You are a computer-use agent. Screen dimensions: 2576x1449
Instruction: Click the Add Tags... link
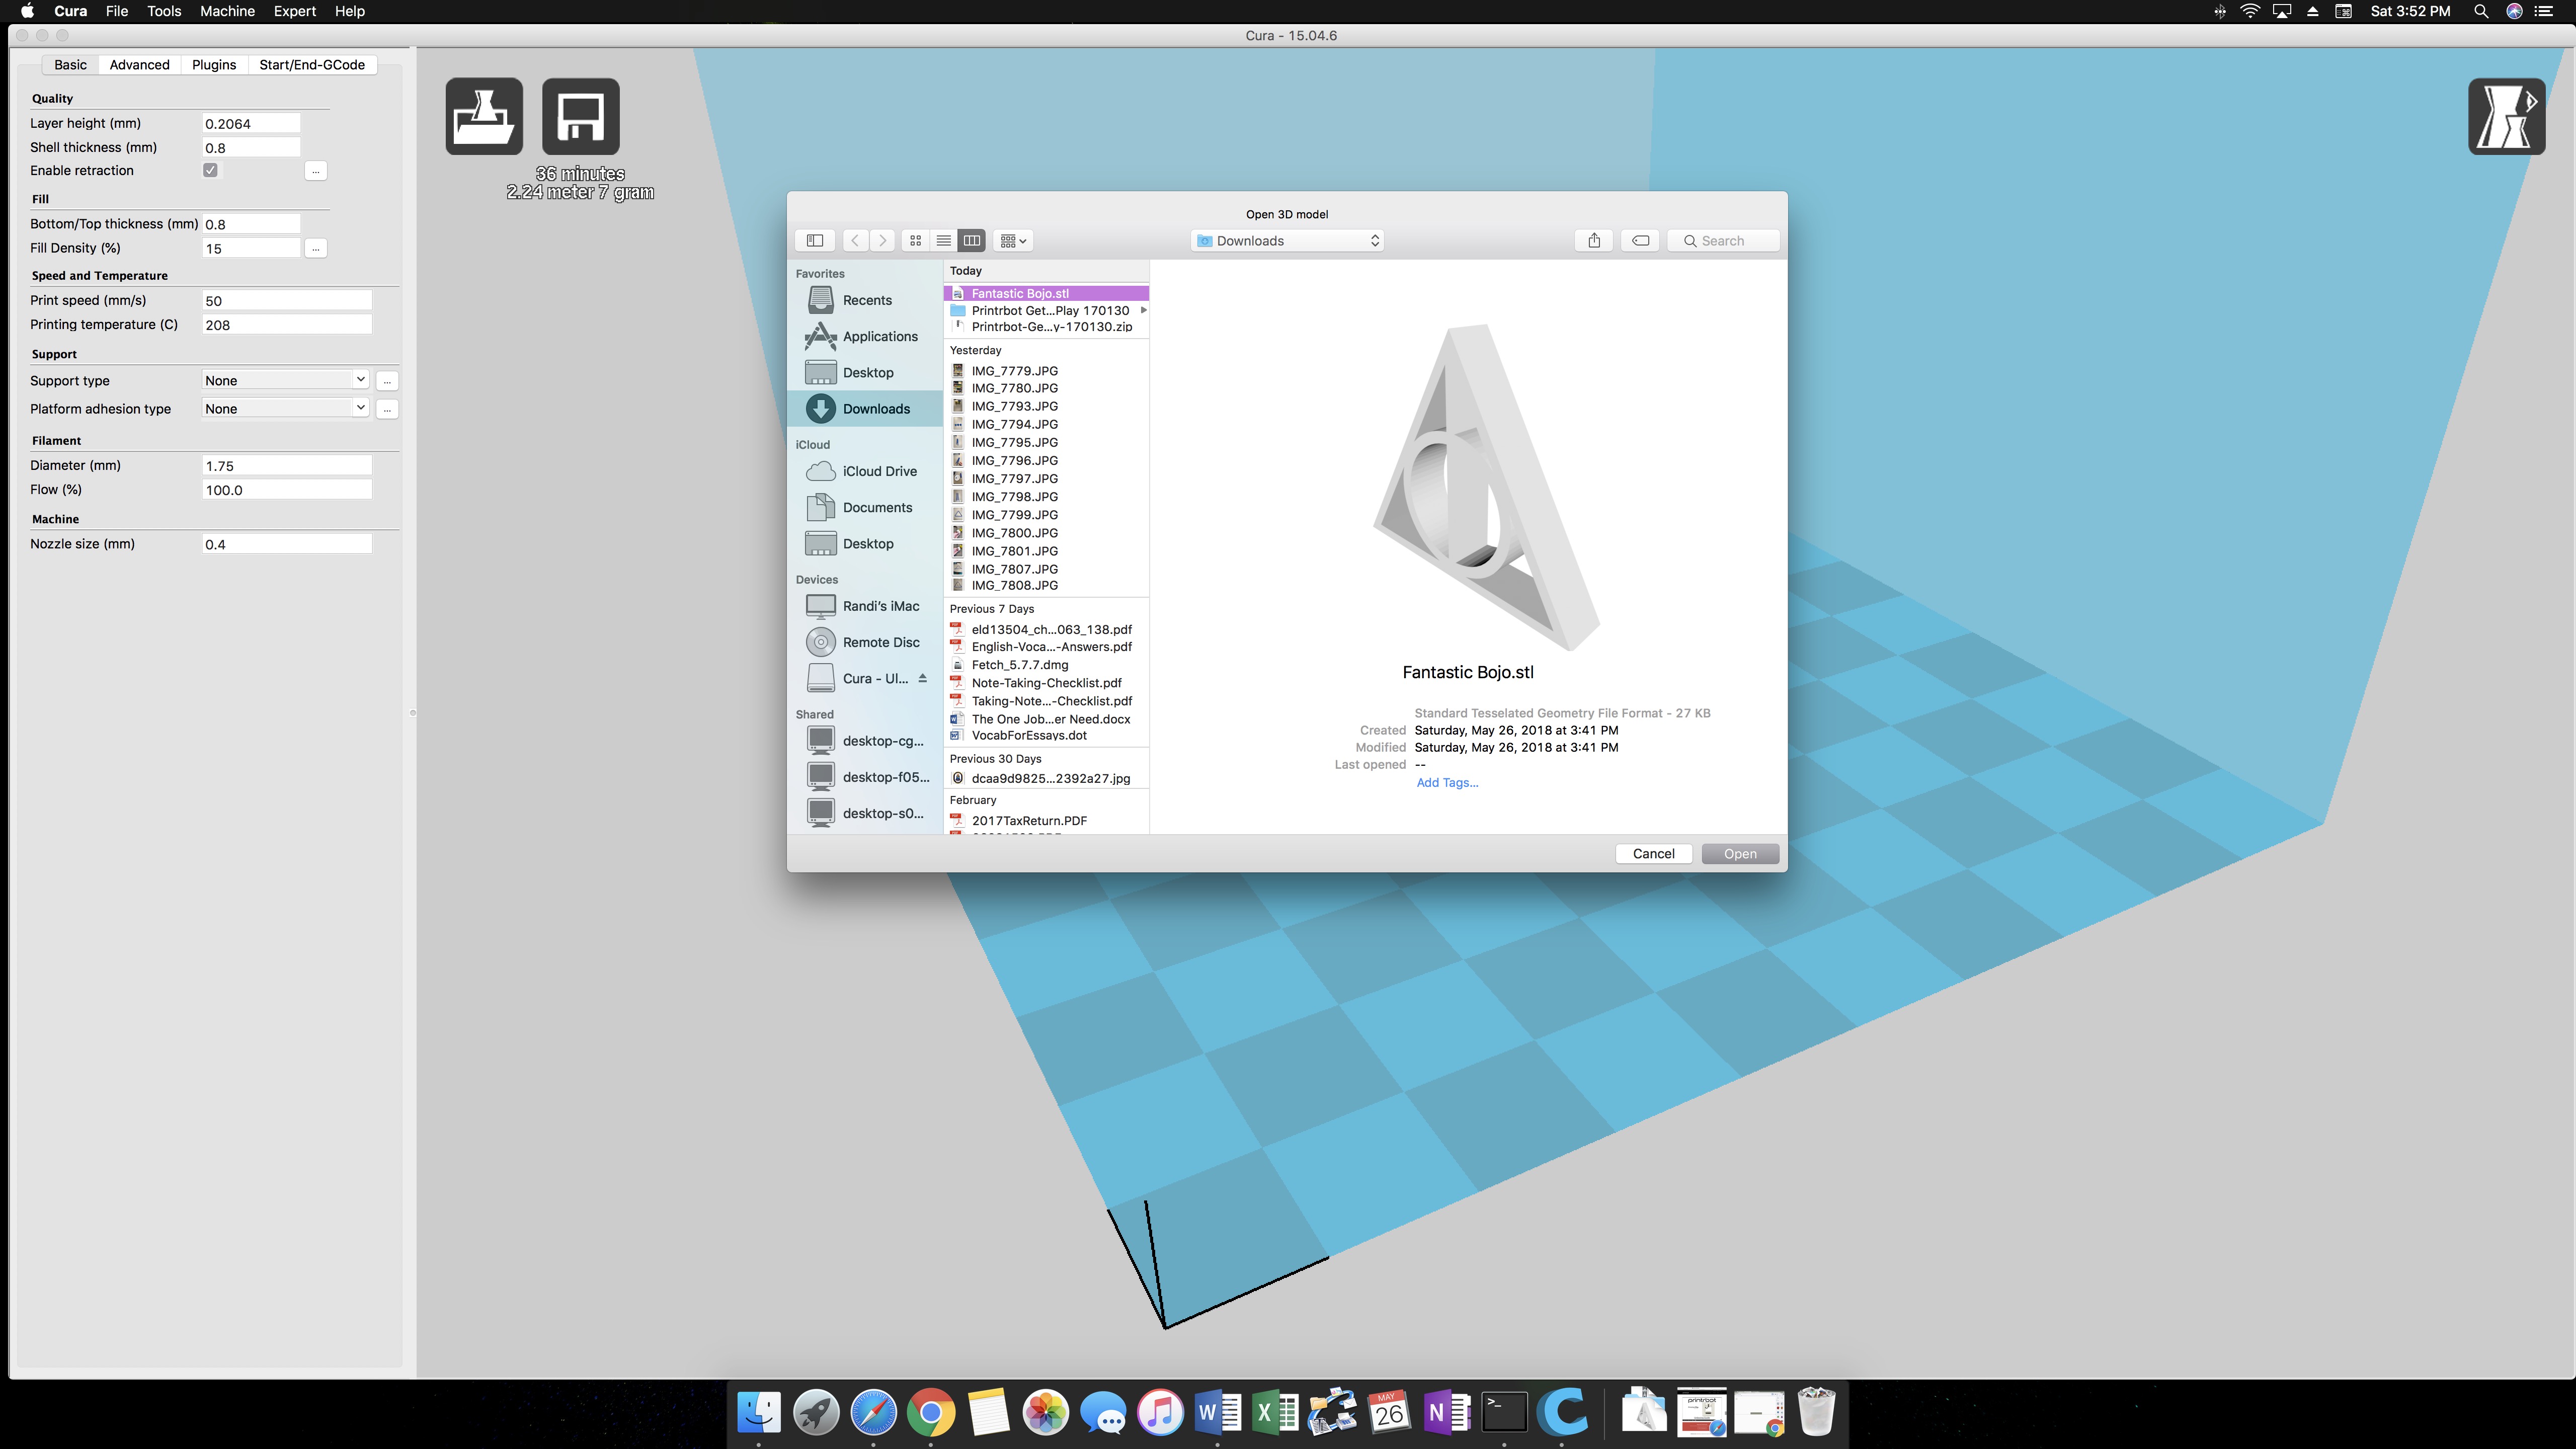click(x=1447, y=783)
